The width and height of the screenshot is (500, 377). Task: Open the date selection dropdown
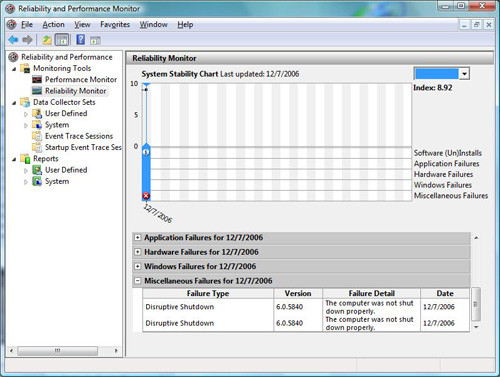pos(464,74)
